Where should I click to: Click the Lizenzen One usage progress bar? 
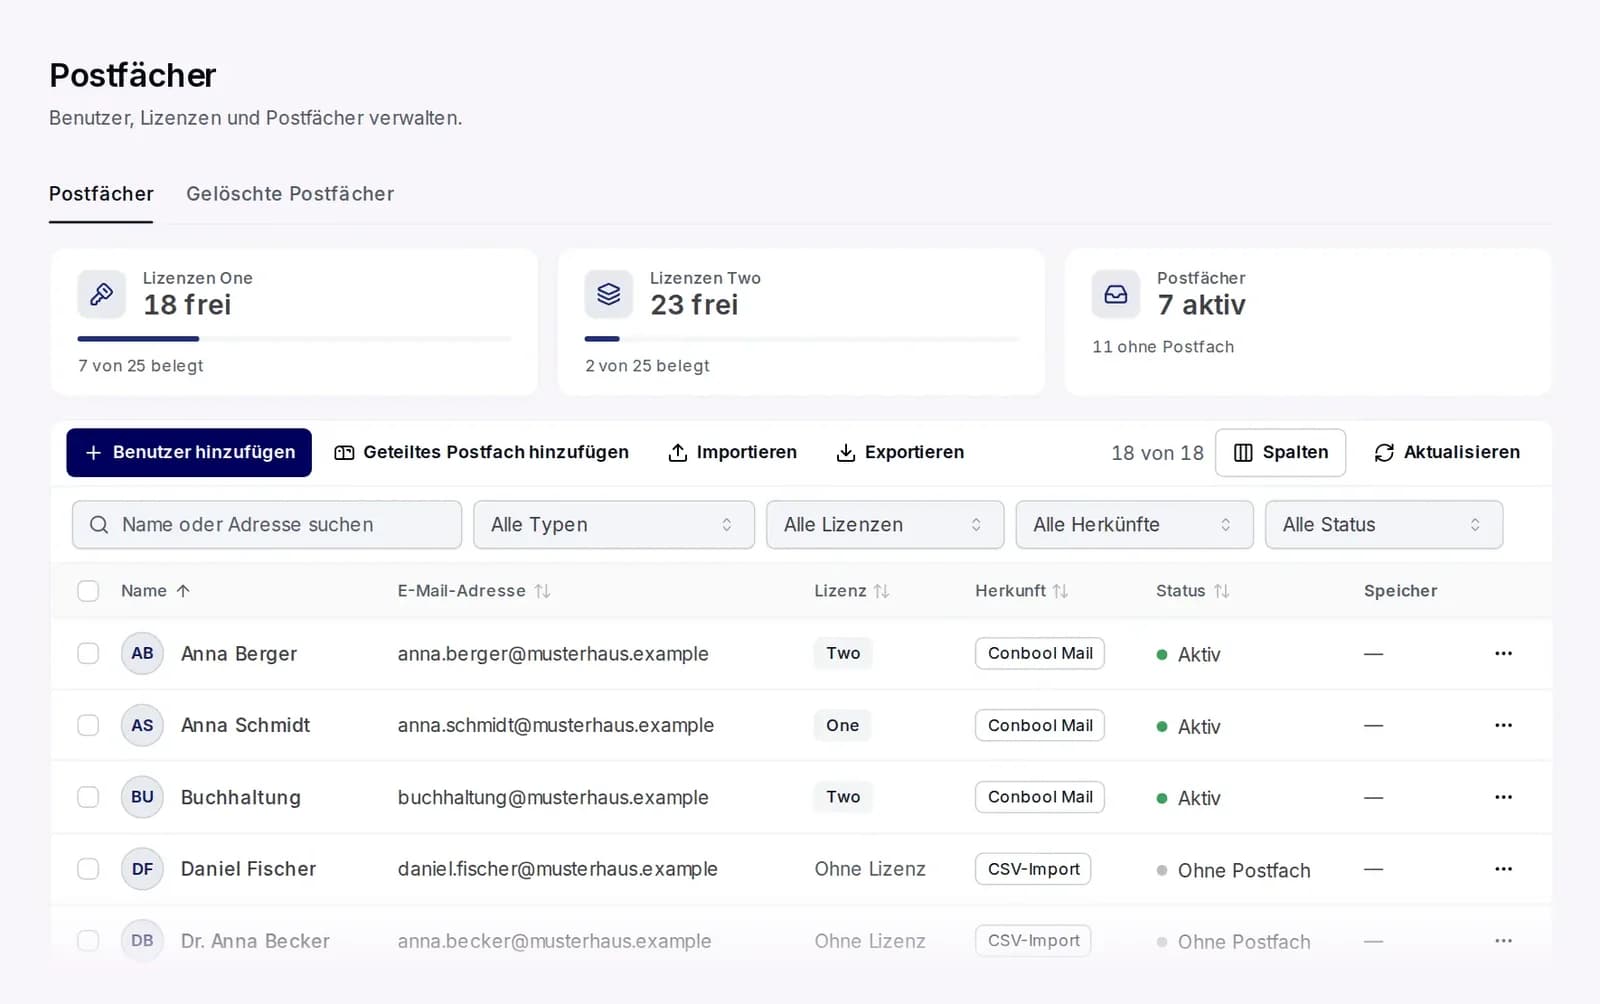[x=294, y=339]
